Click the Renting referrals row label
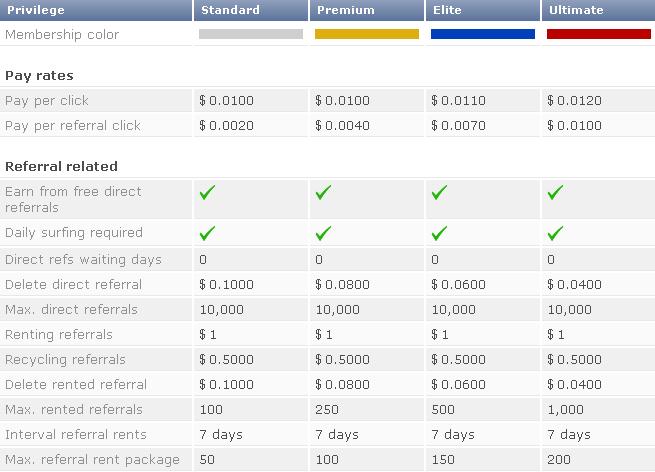Image resolution: width=655 pixels, height=472 pixels. 59,334
